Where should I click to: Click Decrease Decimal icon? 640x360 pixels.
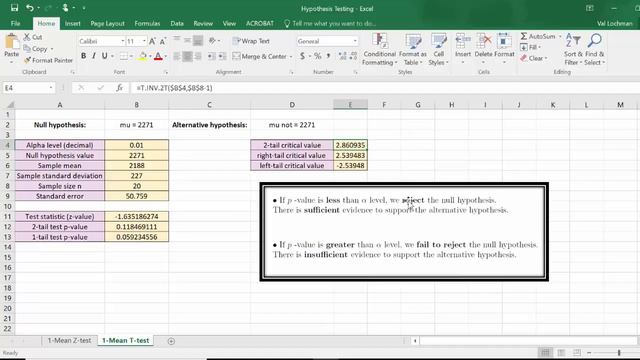[353, 56]
